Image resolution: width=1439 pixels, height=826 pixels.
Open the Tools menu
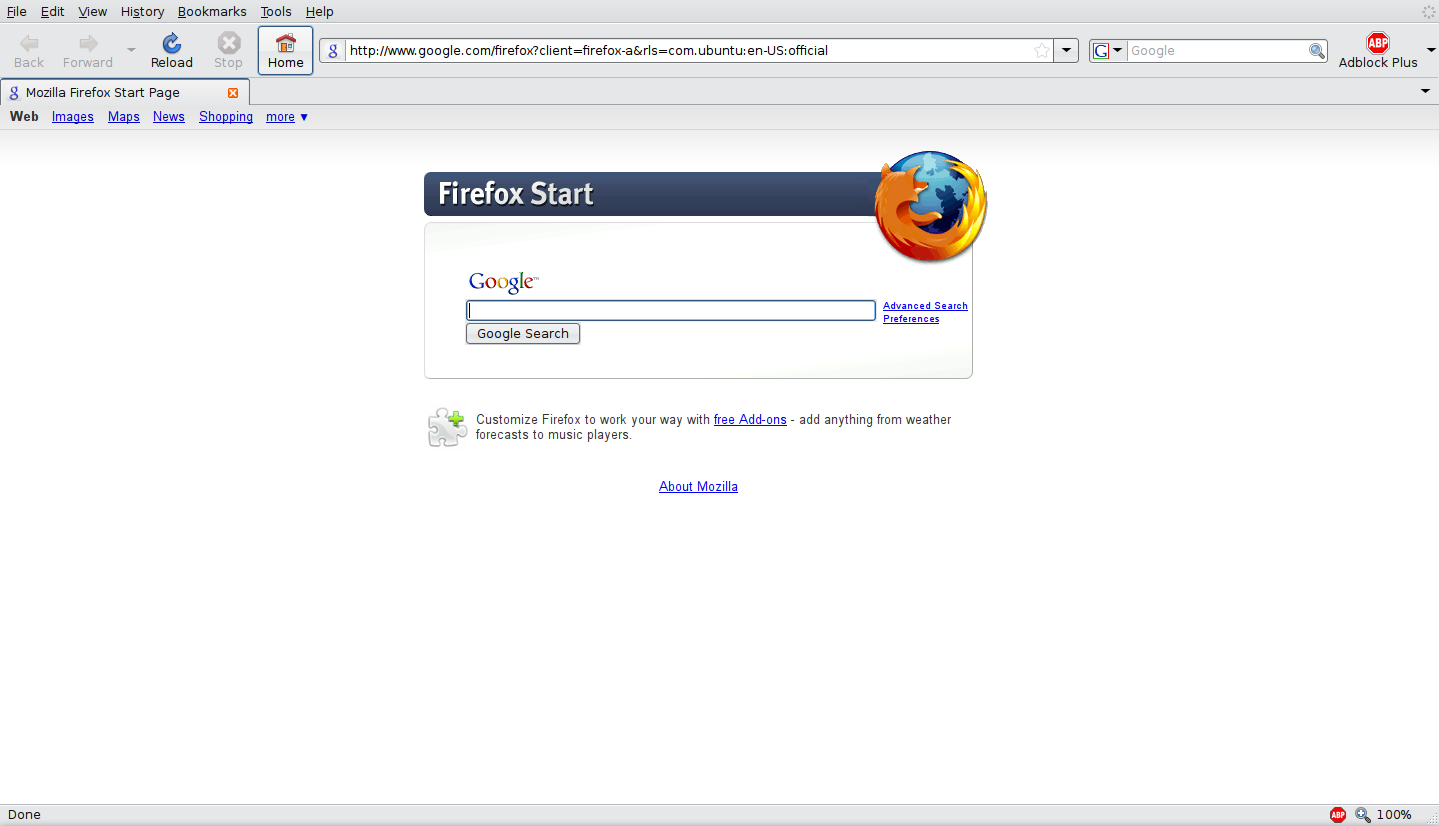[x=276, y=12]
